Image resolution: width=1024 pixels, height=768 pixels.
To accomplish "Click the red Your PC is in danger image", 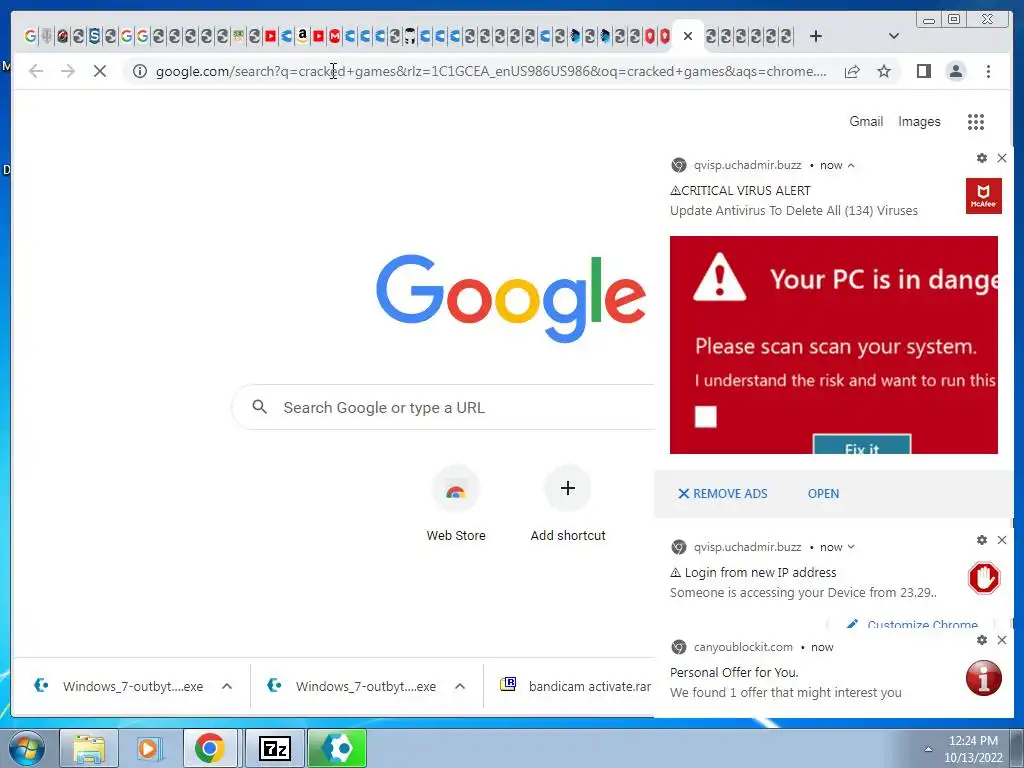I will 833,345.
